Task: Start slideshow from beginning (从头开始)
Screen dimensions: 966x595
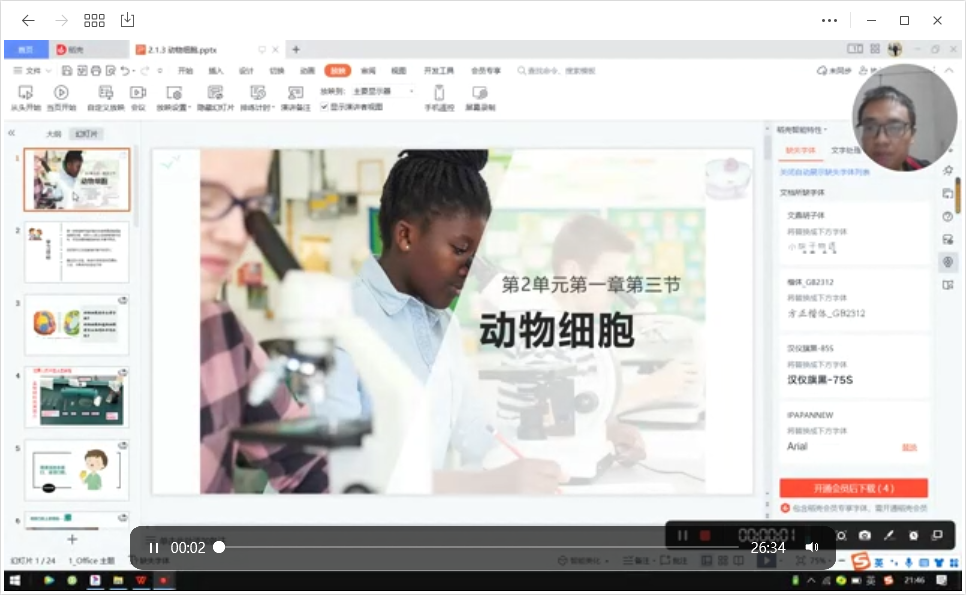Action: tap(25, 95)
